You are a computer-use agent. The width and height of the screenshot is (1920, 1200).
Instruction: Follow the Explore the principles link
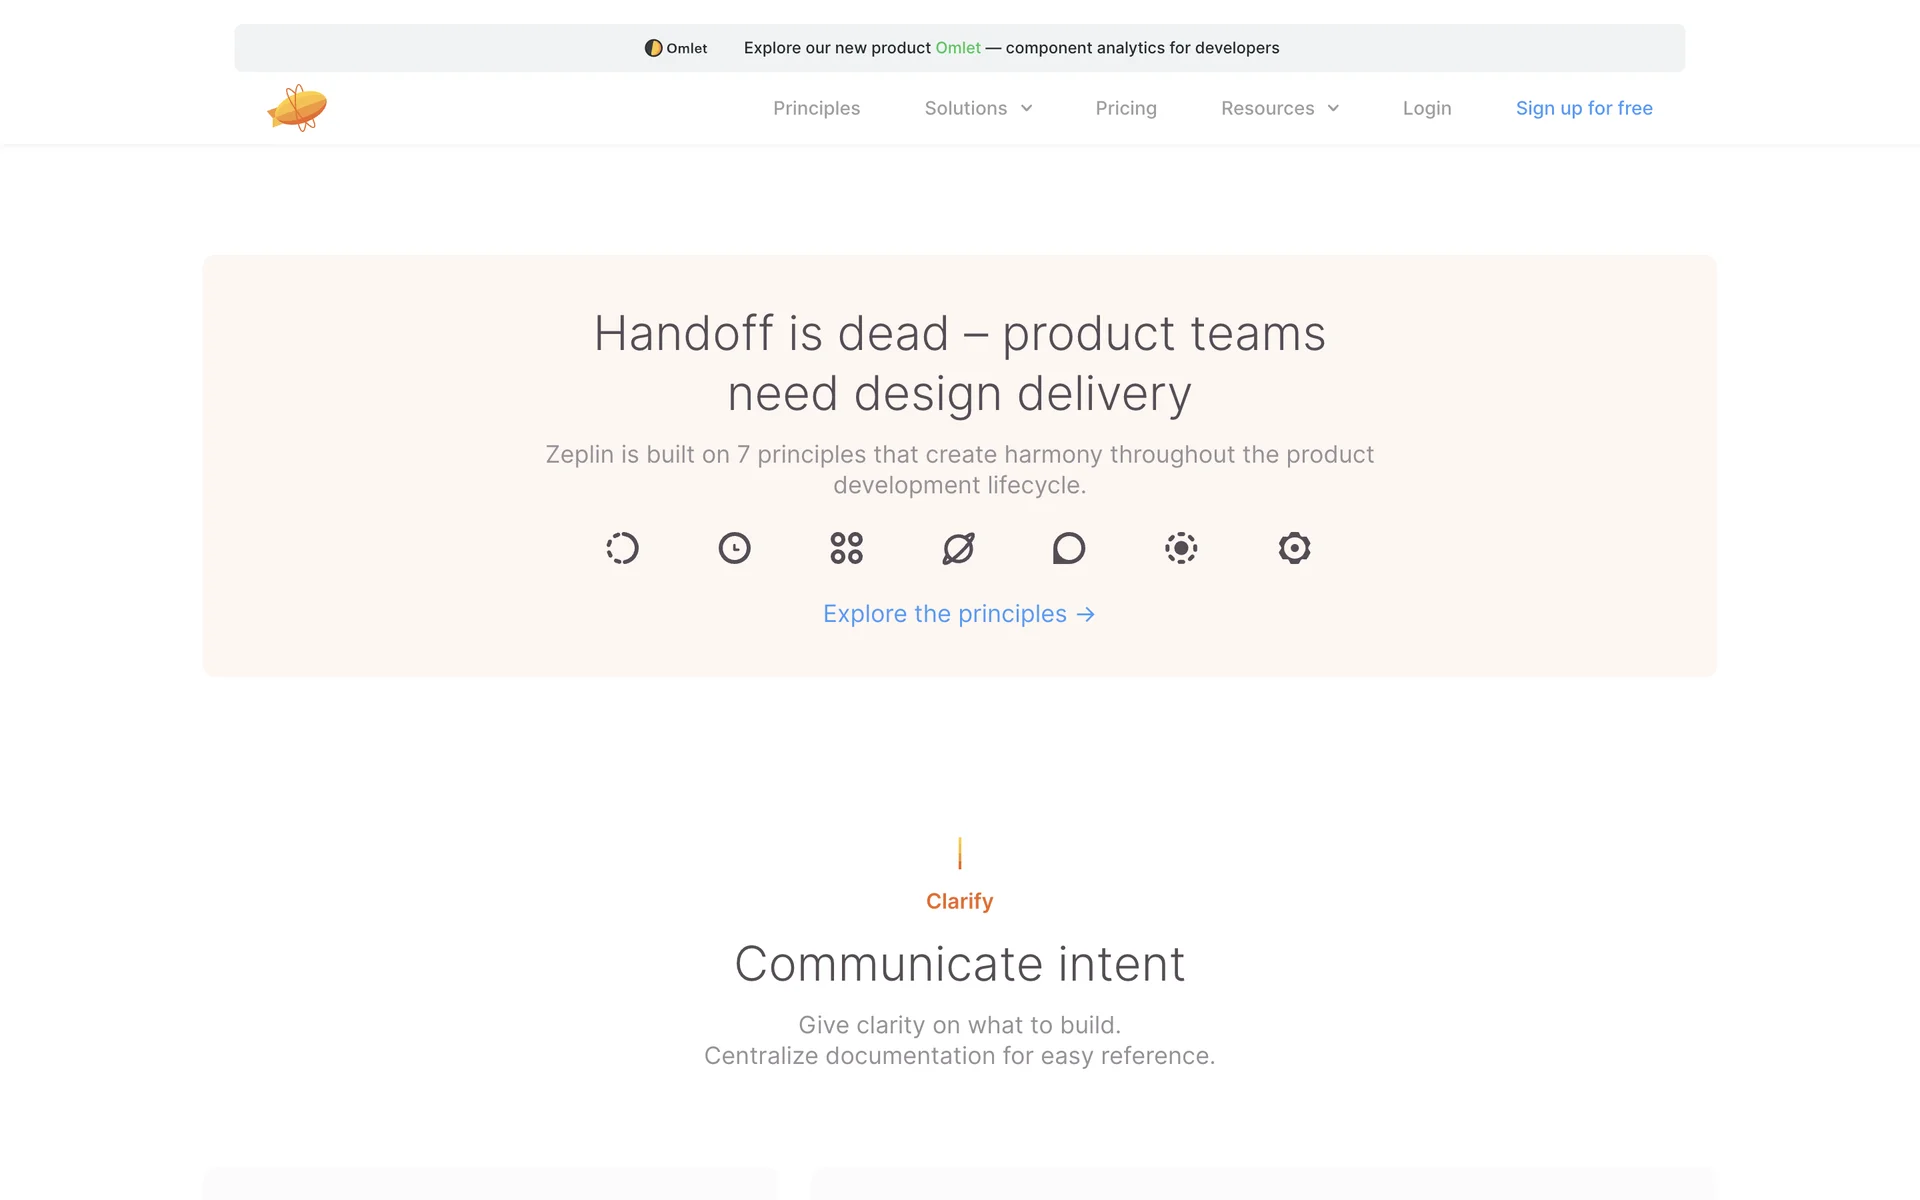[958, 614]
